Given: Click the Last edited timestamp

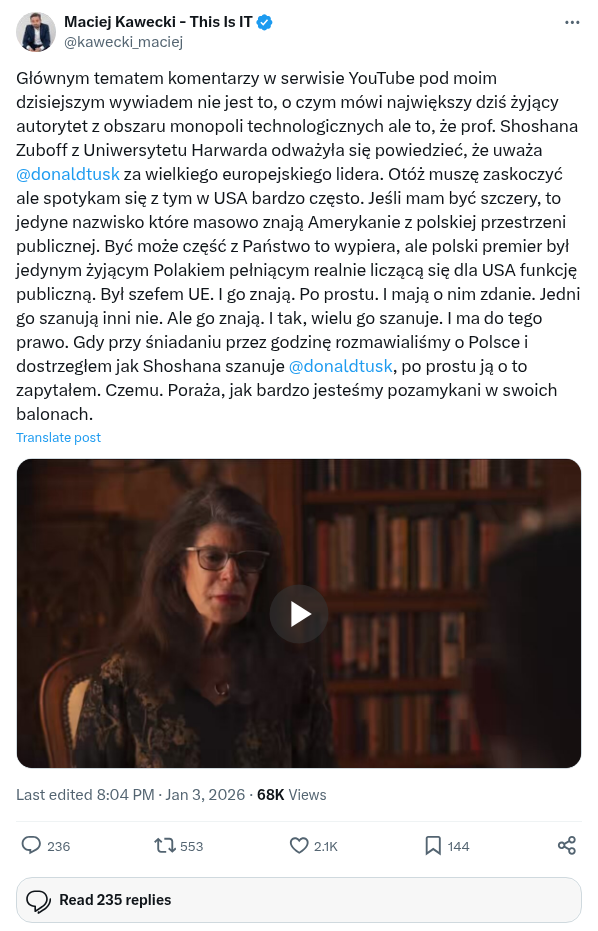Looking at the screenshot, I should tap(131, 795).
